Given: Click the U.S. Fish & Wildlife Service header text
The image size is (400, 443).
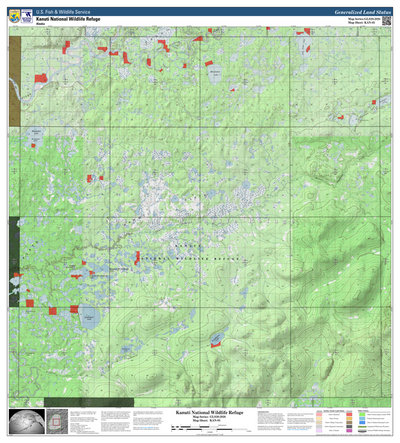Looking at the screenshot, I should (63, 12).
